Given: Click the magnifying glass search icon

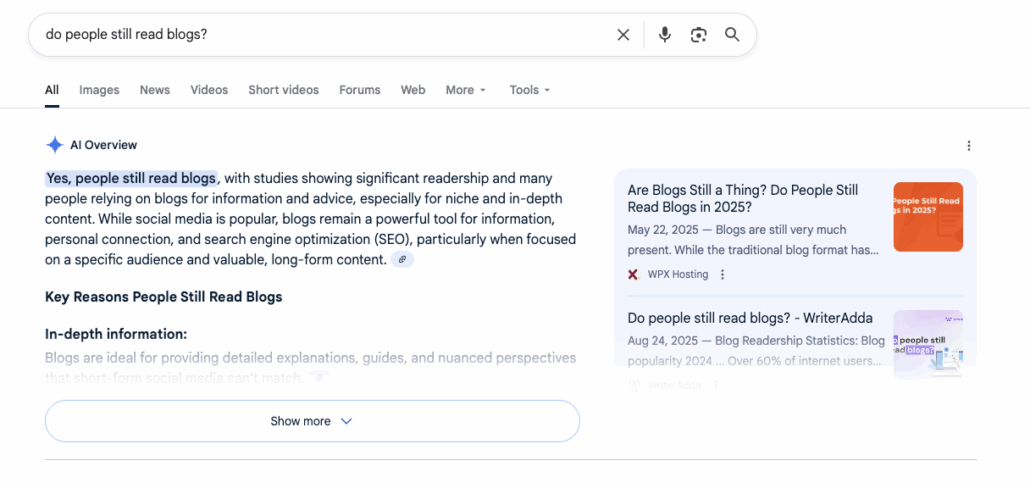Looking at the screenshot, I should click(x=732, y=35).
